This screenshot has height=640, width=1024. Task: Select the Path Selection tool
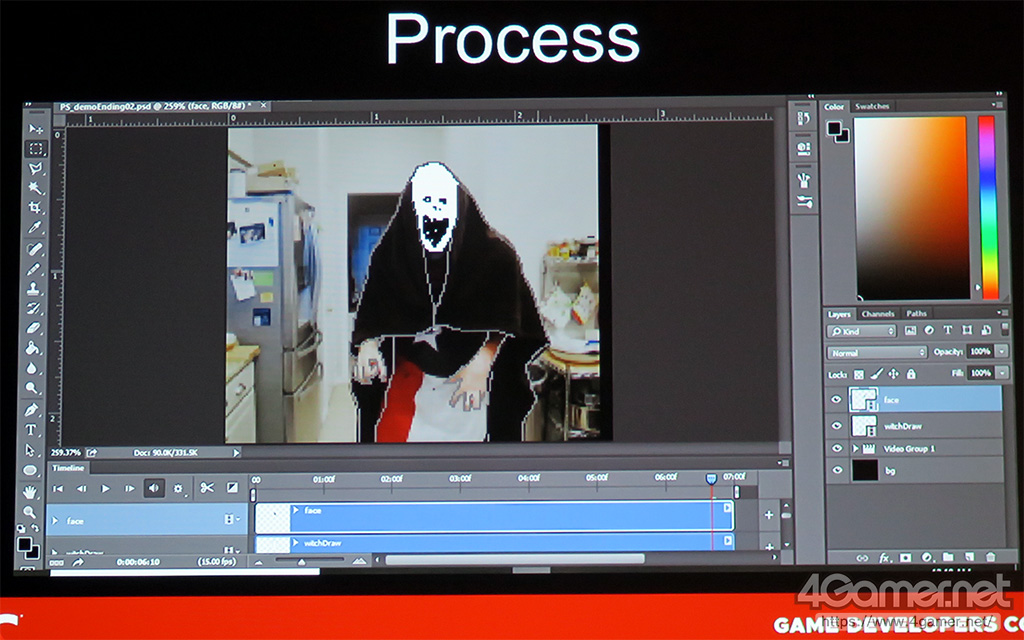point(30,450)
